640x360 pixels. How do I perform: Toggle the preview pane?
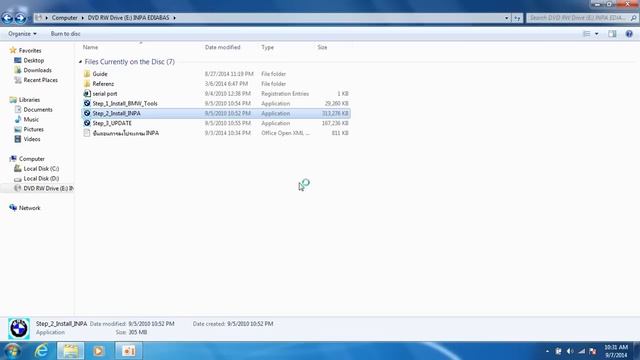coord(612,34)
